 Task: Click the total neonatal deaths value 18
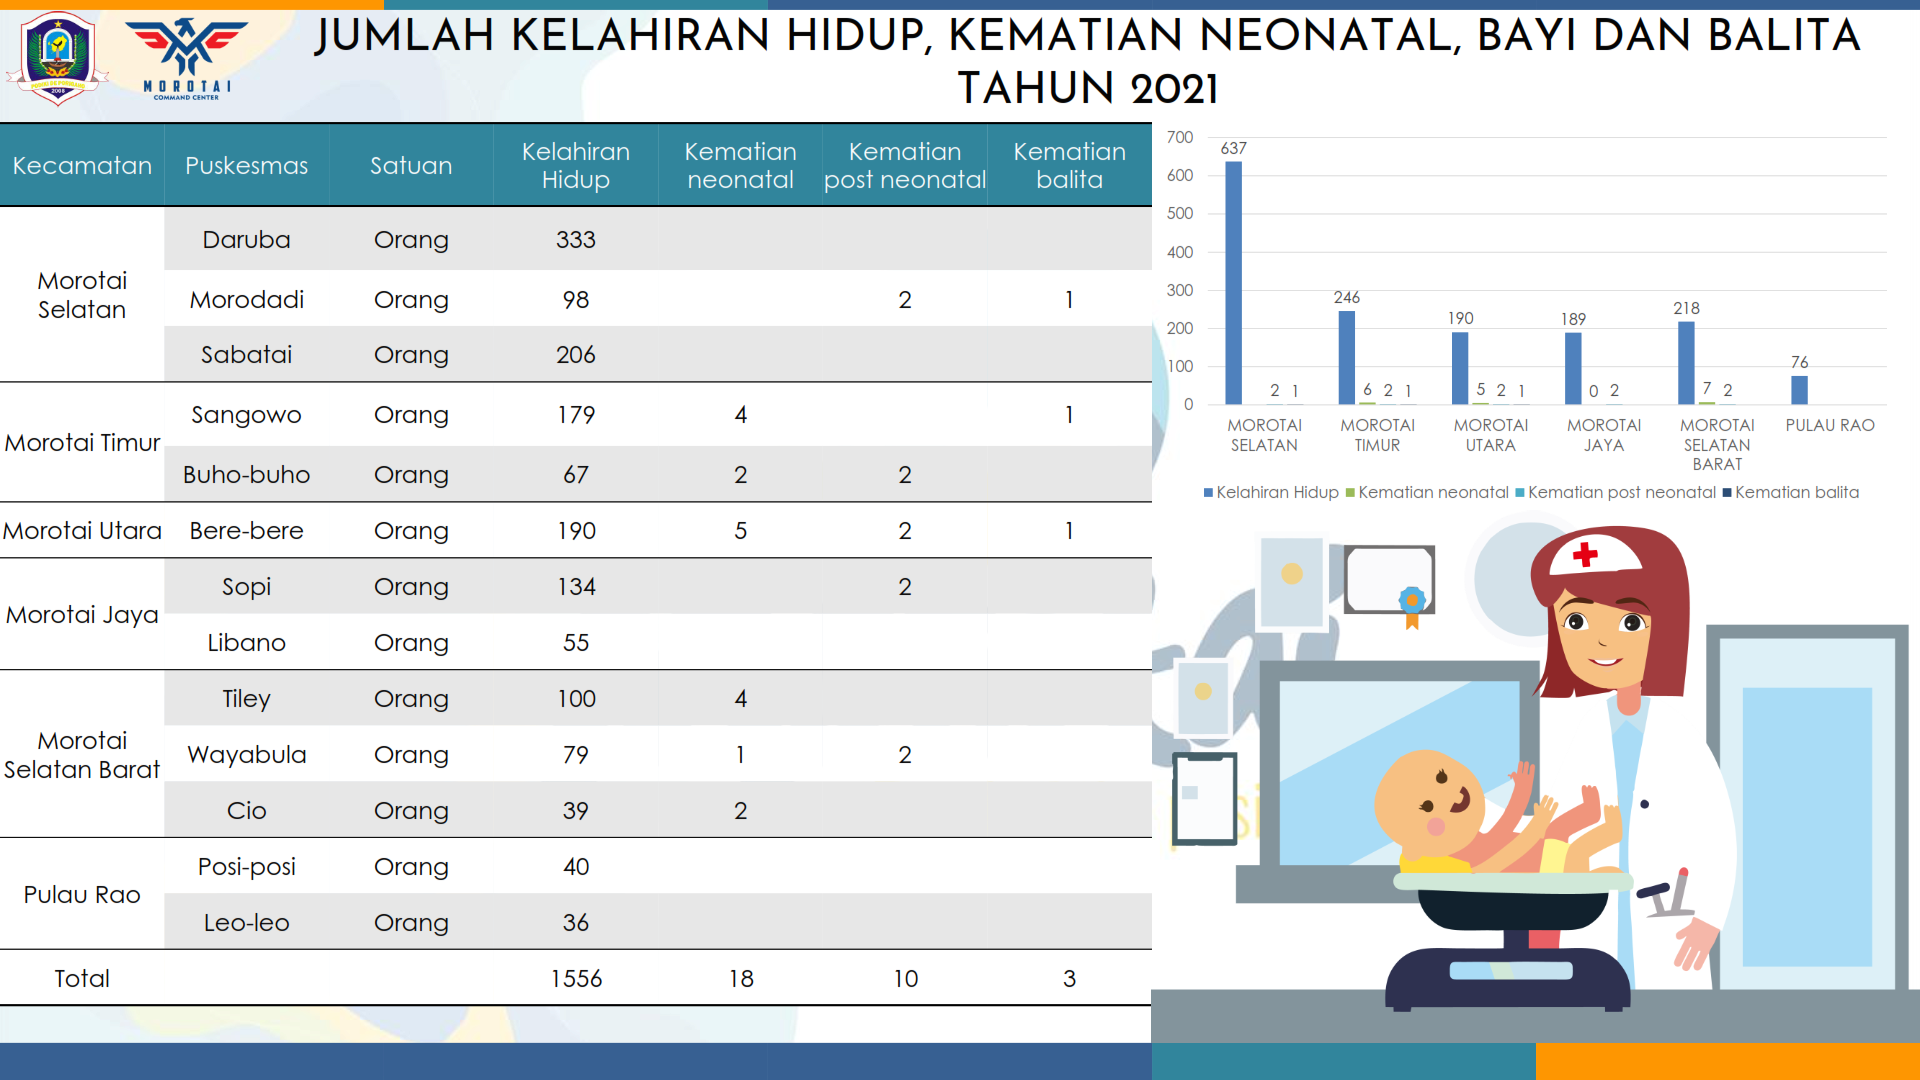740,978
